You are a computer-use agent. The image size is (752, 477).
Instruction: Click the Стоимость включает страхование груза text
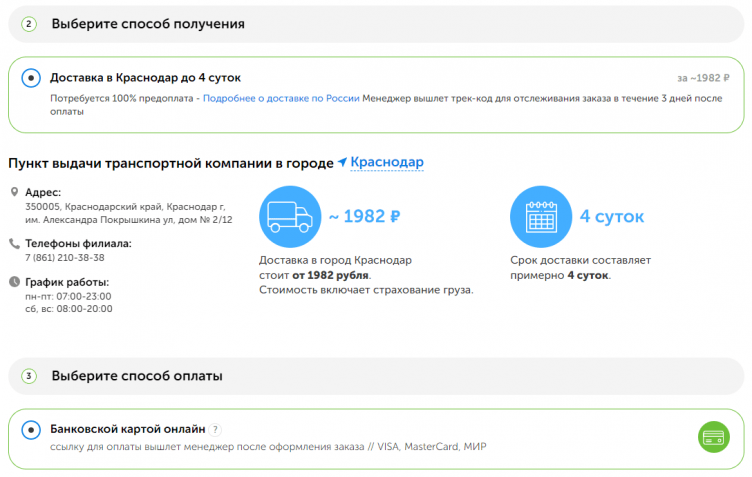pyautogui.click(x=366, y=290)
